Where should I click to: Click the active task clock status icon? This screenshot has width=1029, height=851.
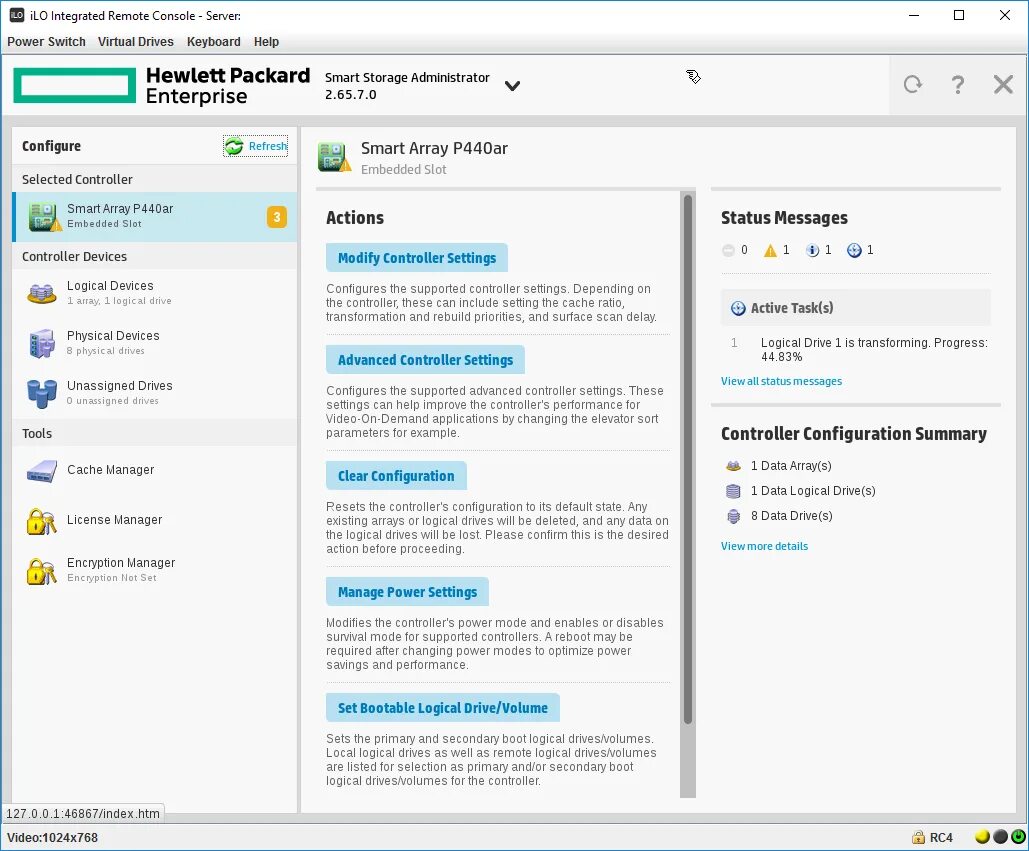(x=854, y=250)
